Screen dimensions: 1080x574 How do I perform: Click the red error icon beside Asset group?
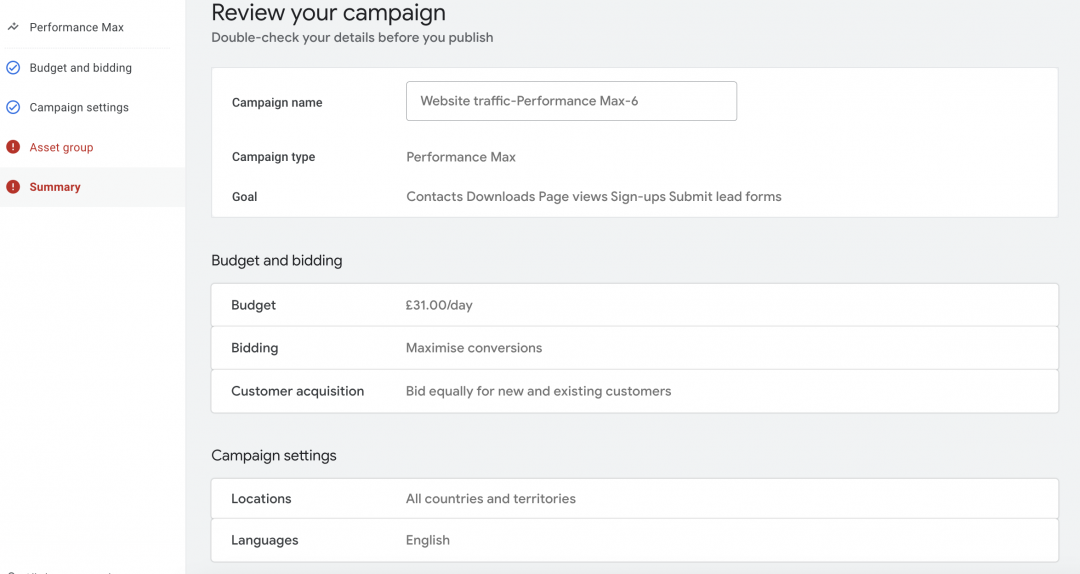(x=13, y=147)
